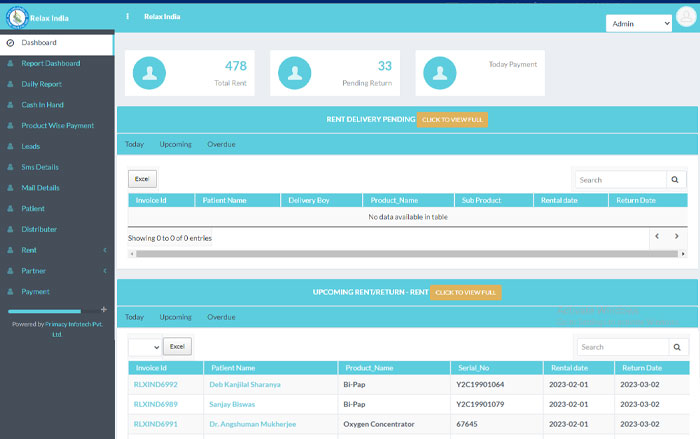Click the icon beside Sms Details
The image size is (700, 439).
(10, 167)
